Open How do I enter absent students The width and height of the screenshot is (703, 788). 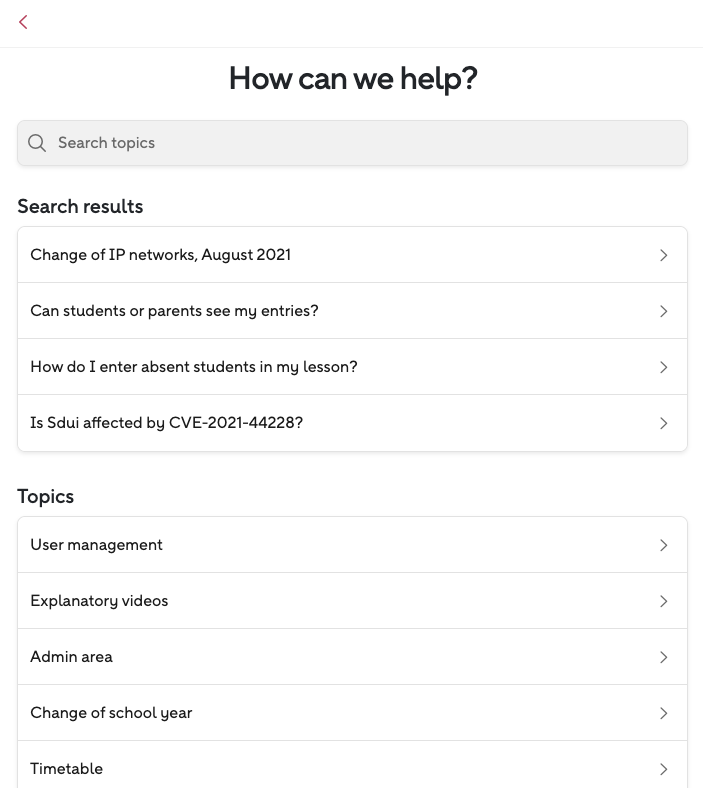[x=194, y=367]
